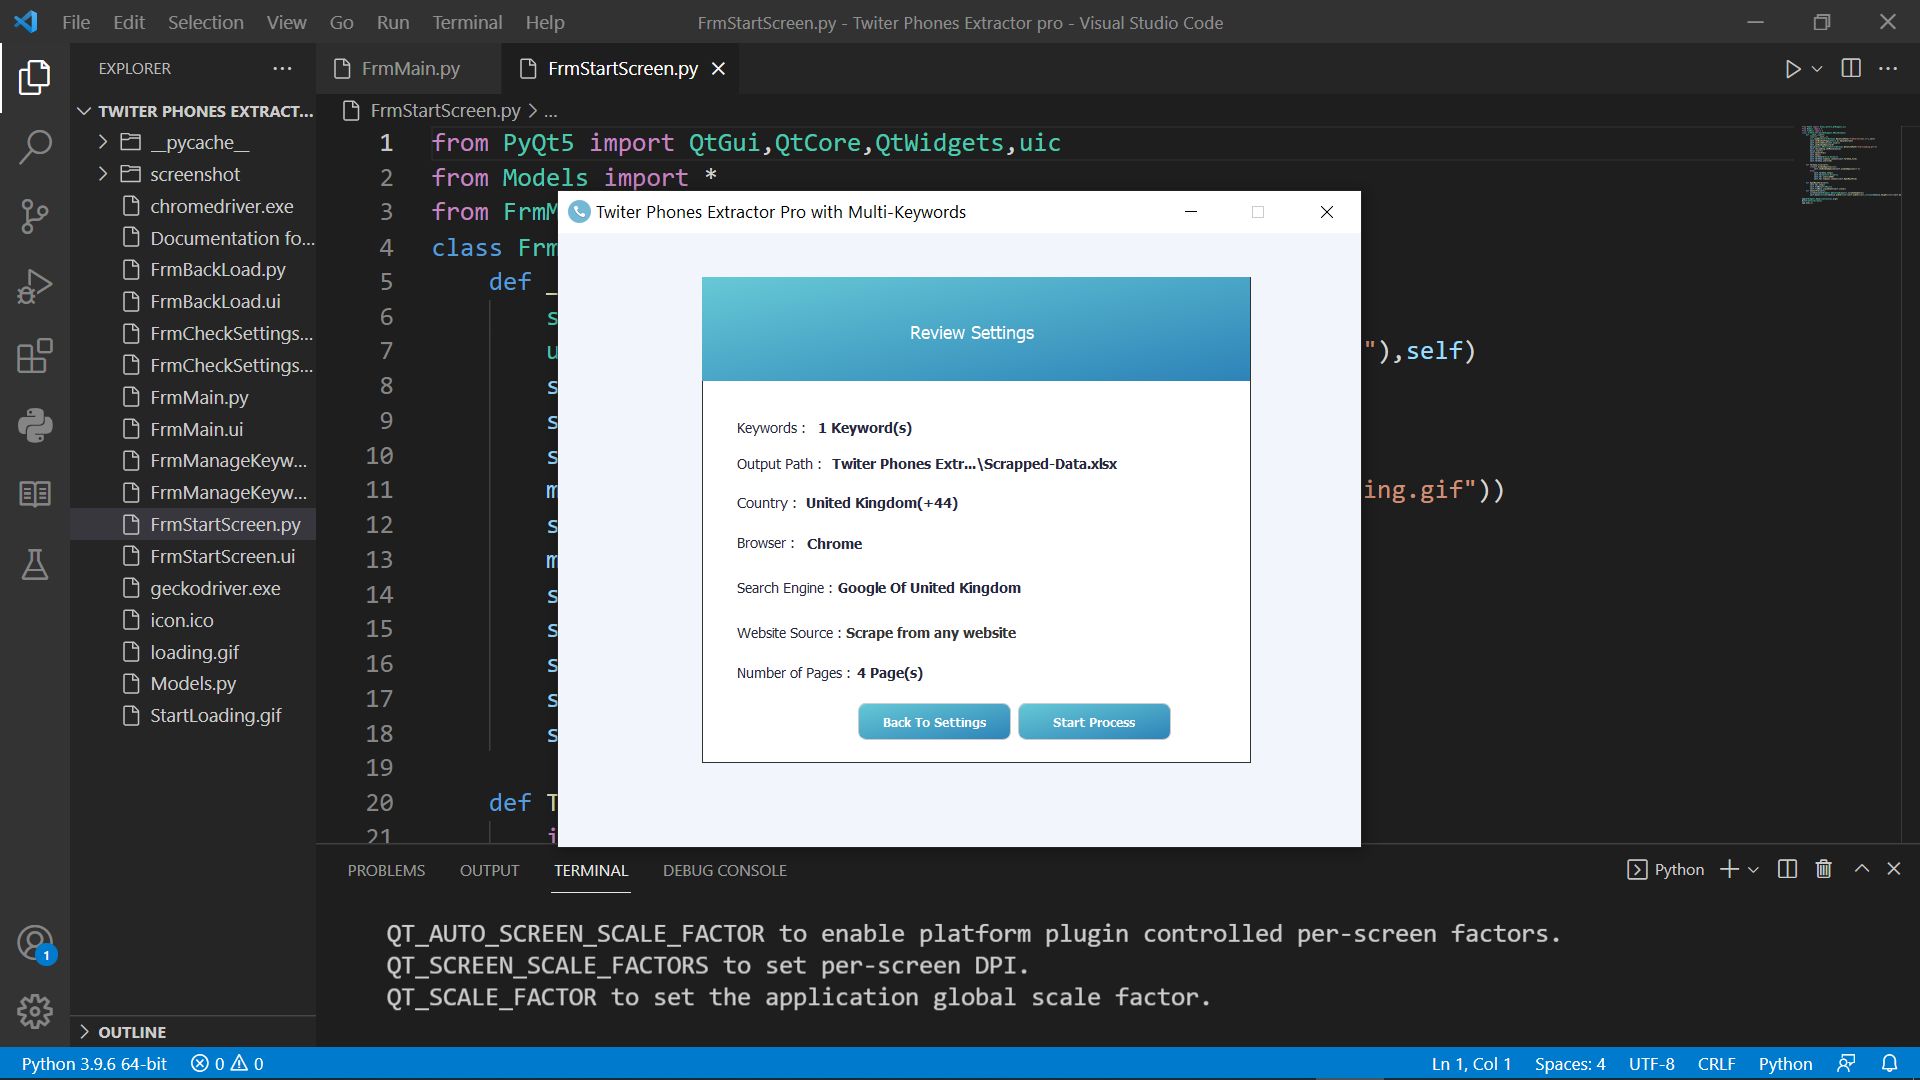Viewport: 1920px width, 1080px height.
Task: Open run options dropdown arrow beside play
Action: pos(1817,69)
